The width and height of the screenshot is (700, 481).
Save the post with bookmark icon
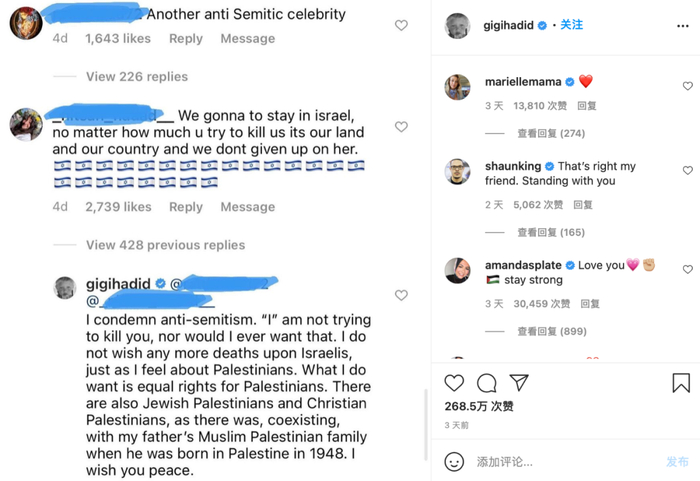pyautogui.click(x=681, y=383)
